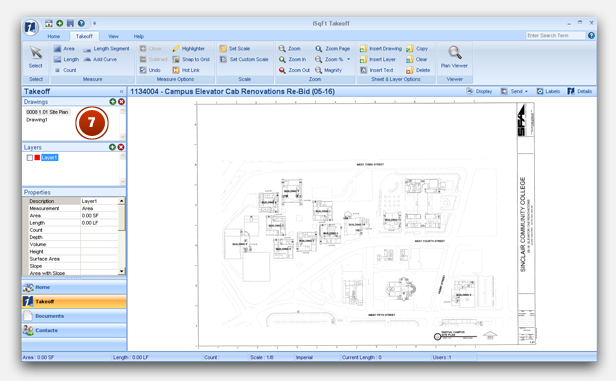Viewport: 616px width, 381px height.
Task: Click the Measurement value Area cell
Action: coord(99,209)
